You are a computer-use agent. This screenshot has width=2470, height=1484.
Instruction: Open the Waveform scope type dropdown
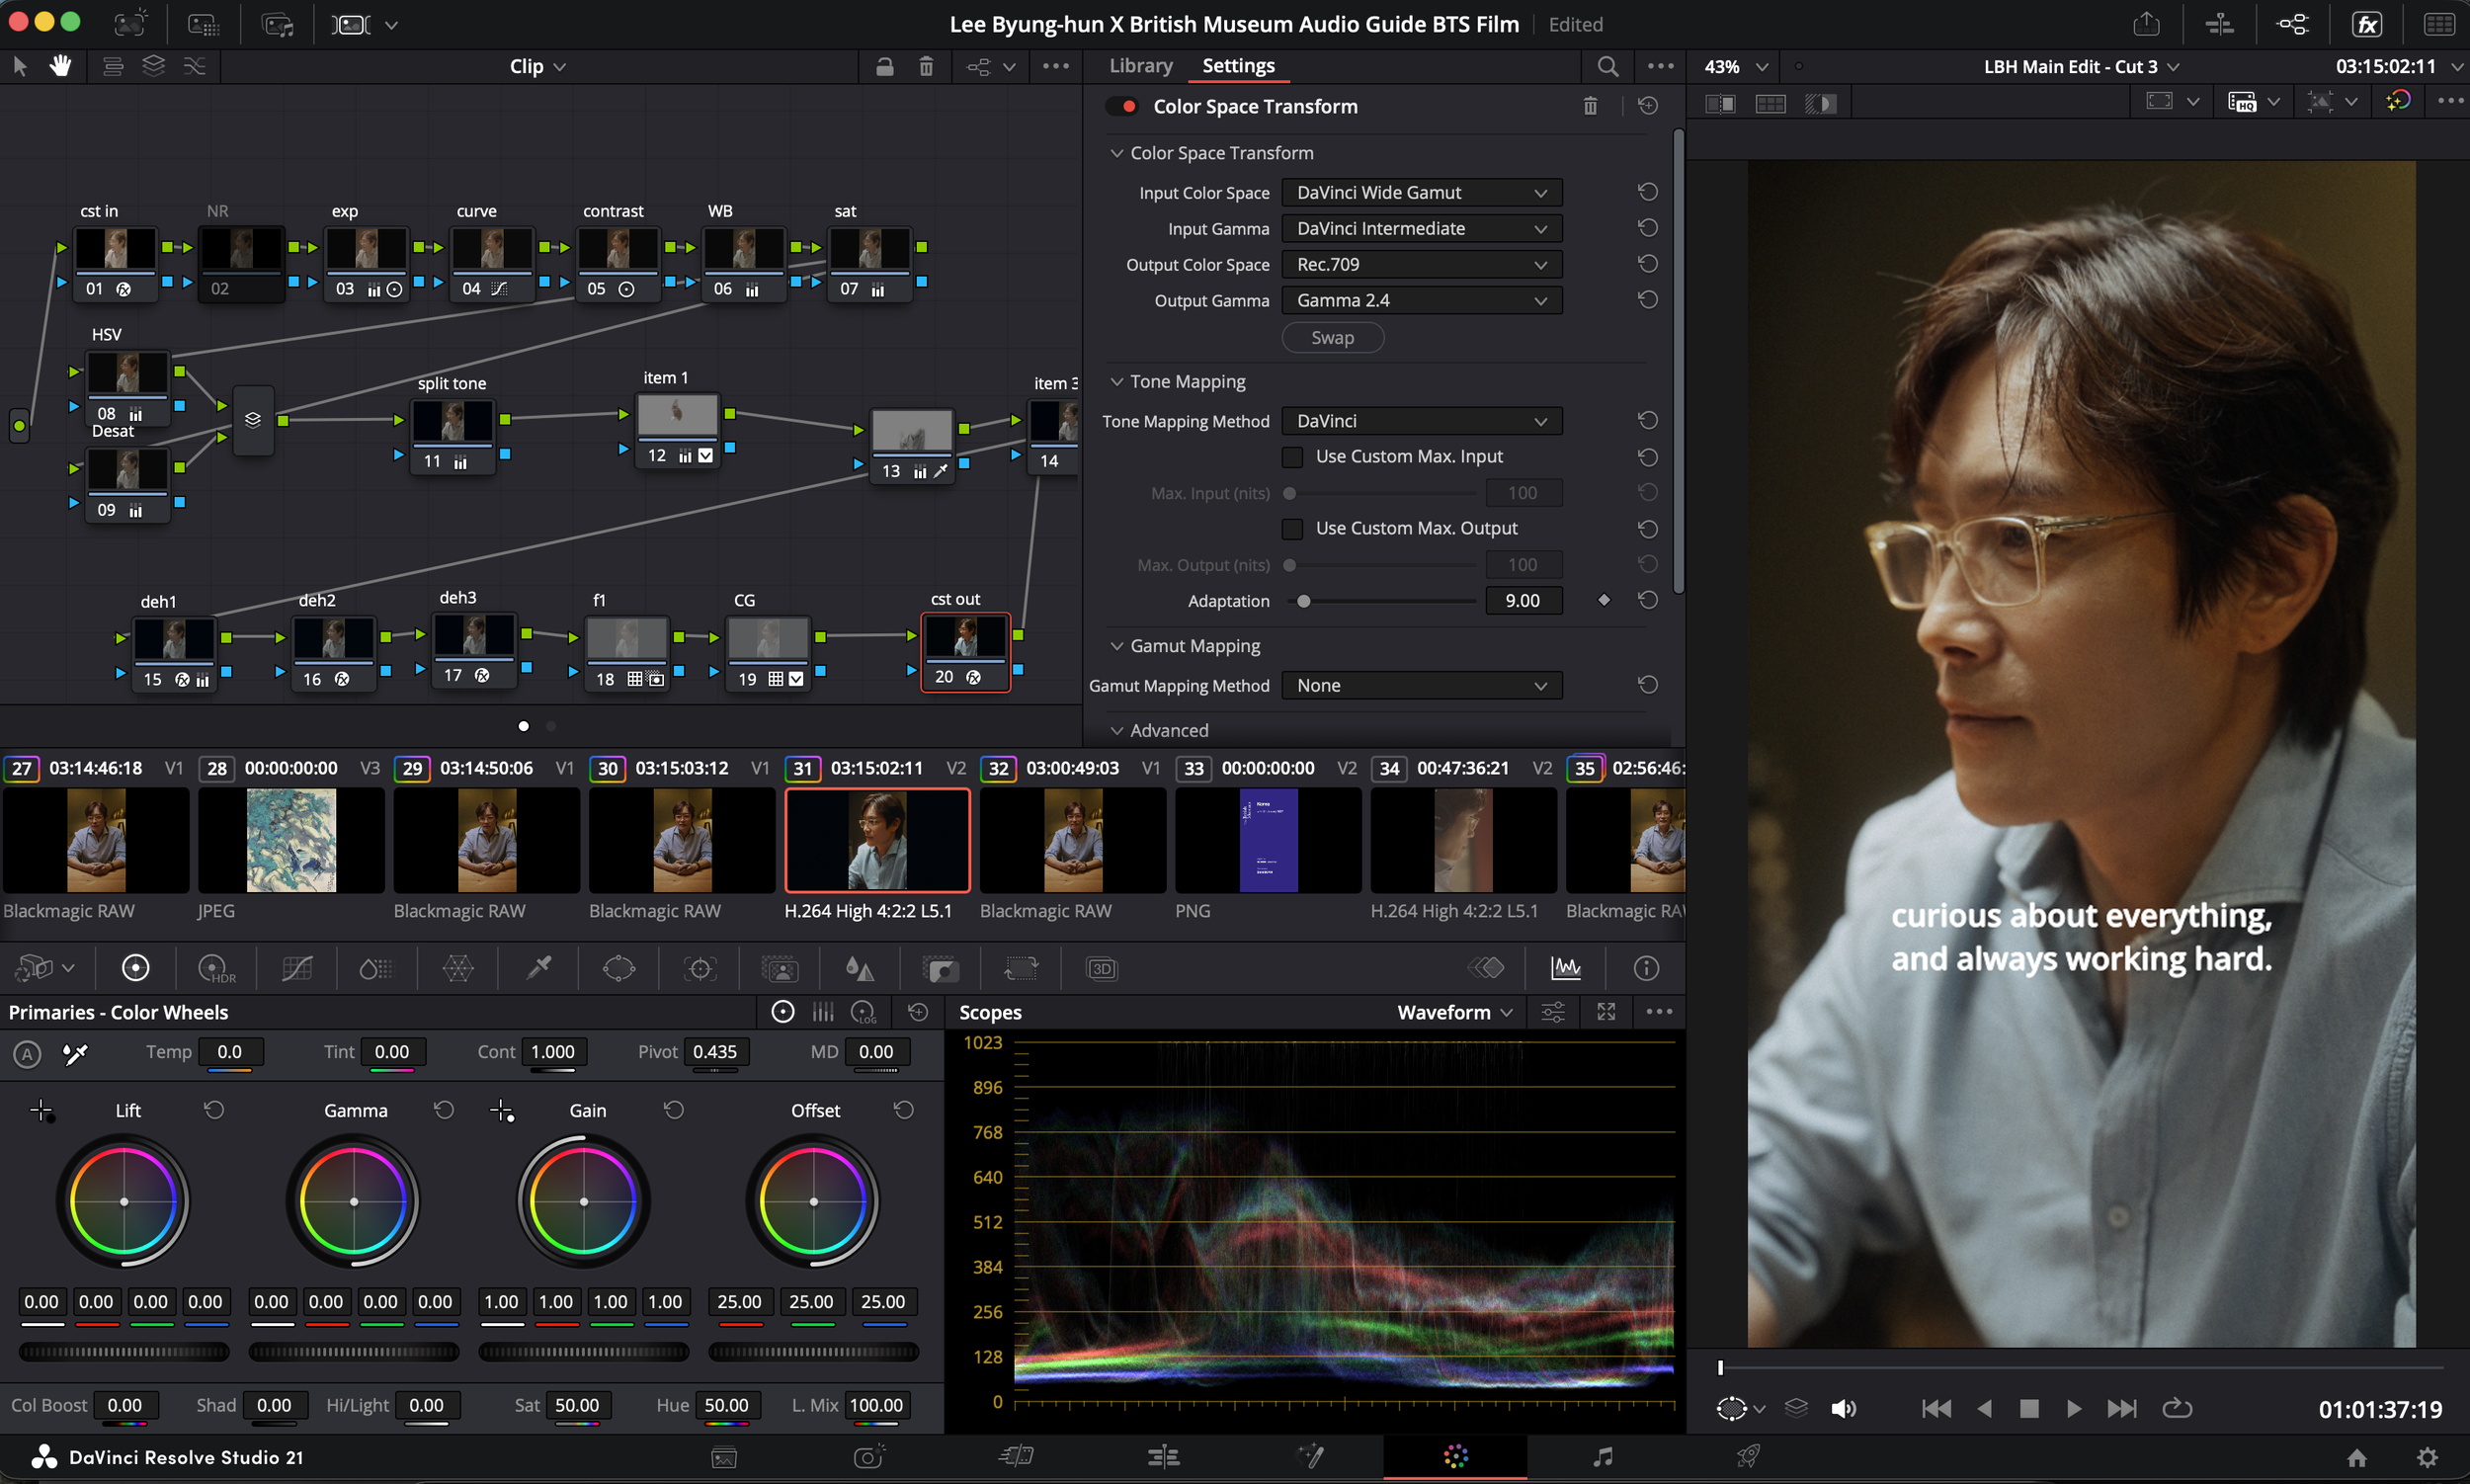[1454, 1012]
